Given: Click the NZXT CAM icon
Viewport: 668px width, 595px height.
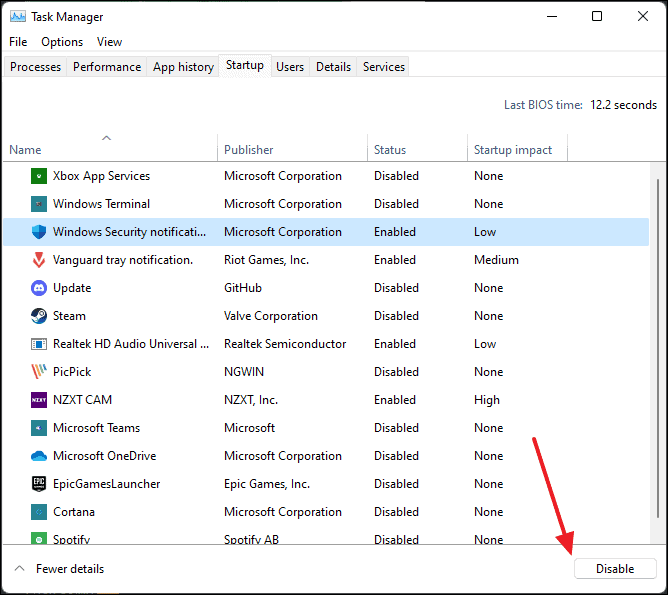Looking at the screenshot, I should tap(39, 400).
